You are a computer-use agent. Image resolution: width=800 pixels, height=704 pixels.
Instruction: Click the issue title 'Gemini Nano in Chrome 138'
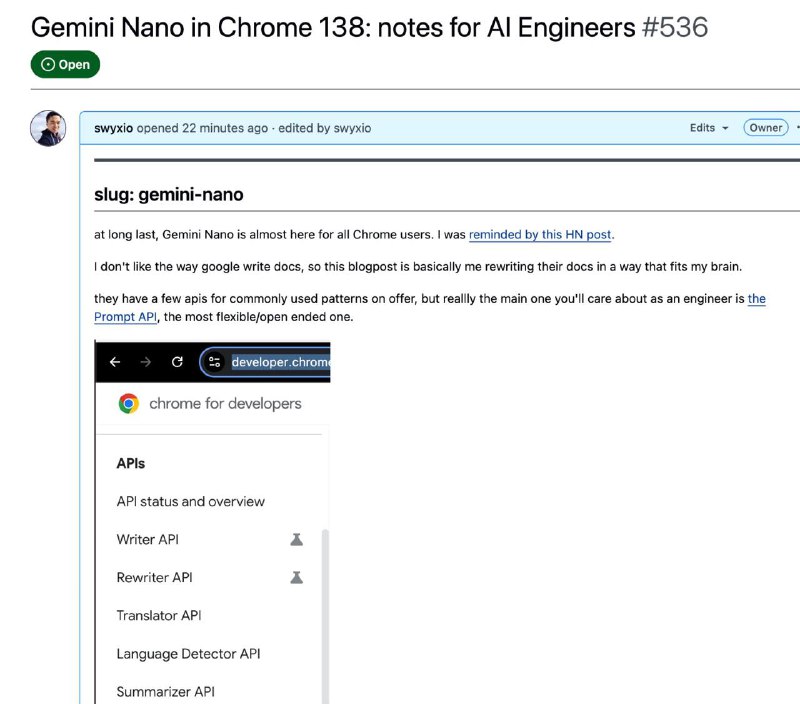[333, 27]
